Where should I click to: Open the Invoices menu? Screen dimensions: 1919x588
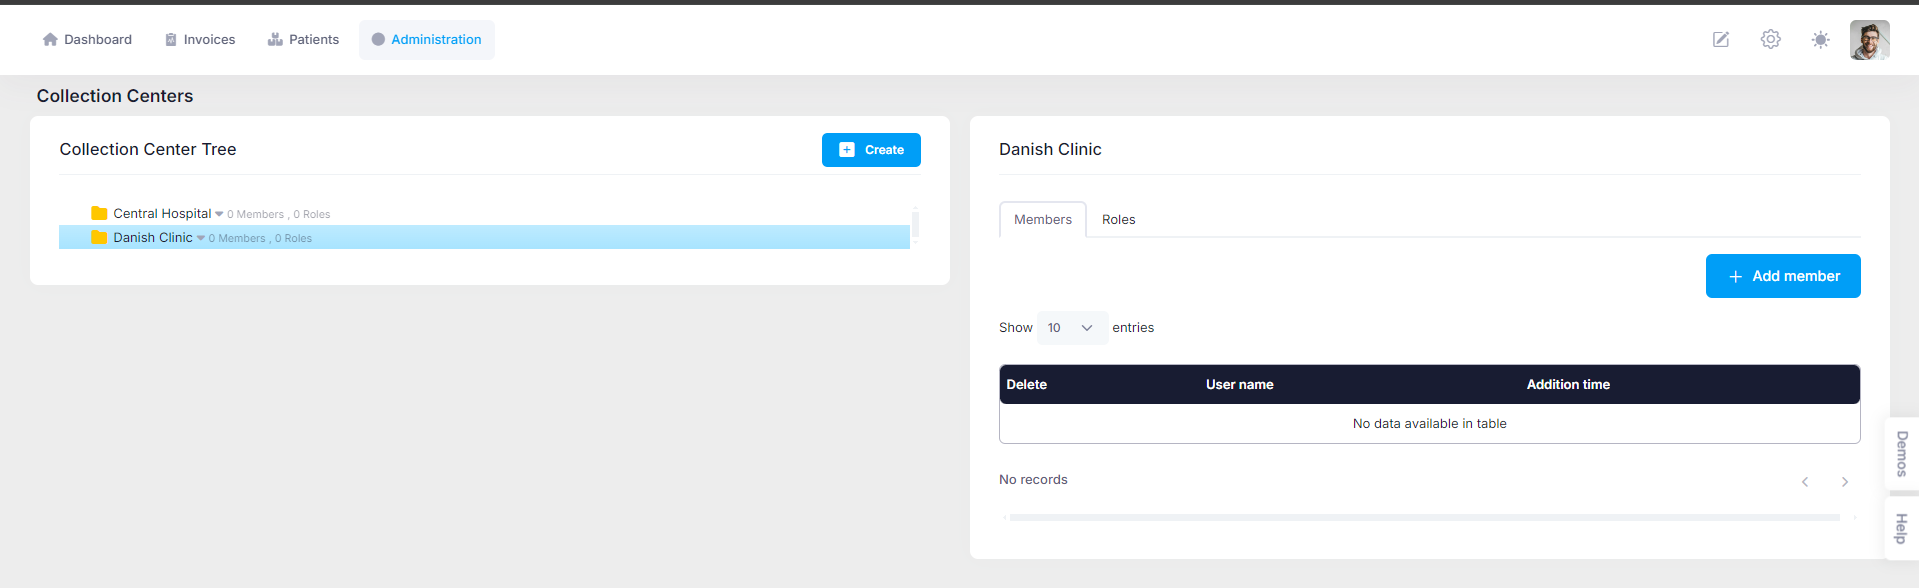point(200,40)
